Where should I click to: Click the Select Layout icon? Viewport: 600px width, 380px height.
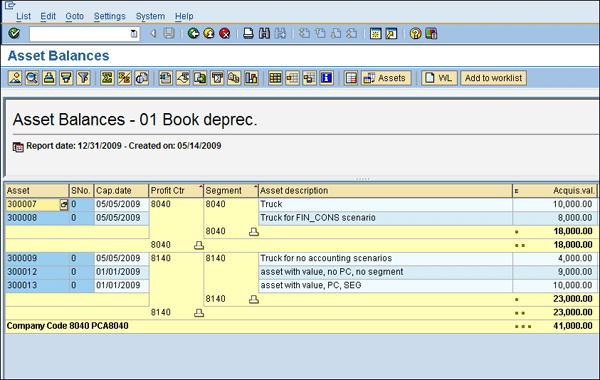pyautogui.click(x=292, y=78)
